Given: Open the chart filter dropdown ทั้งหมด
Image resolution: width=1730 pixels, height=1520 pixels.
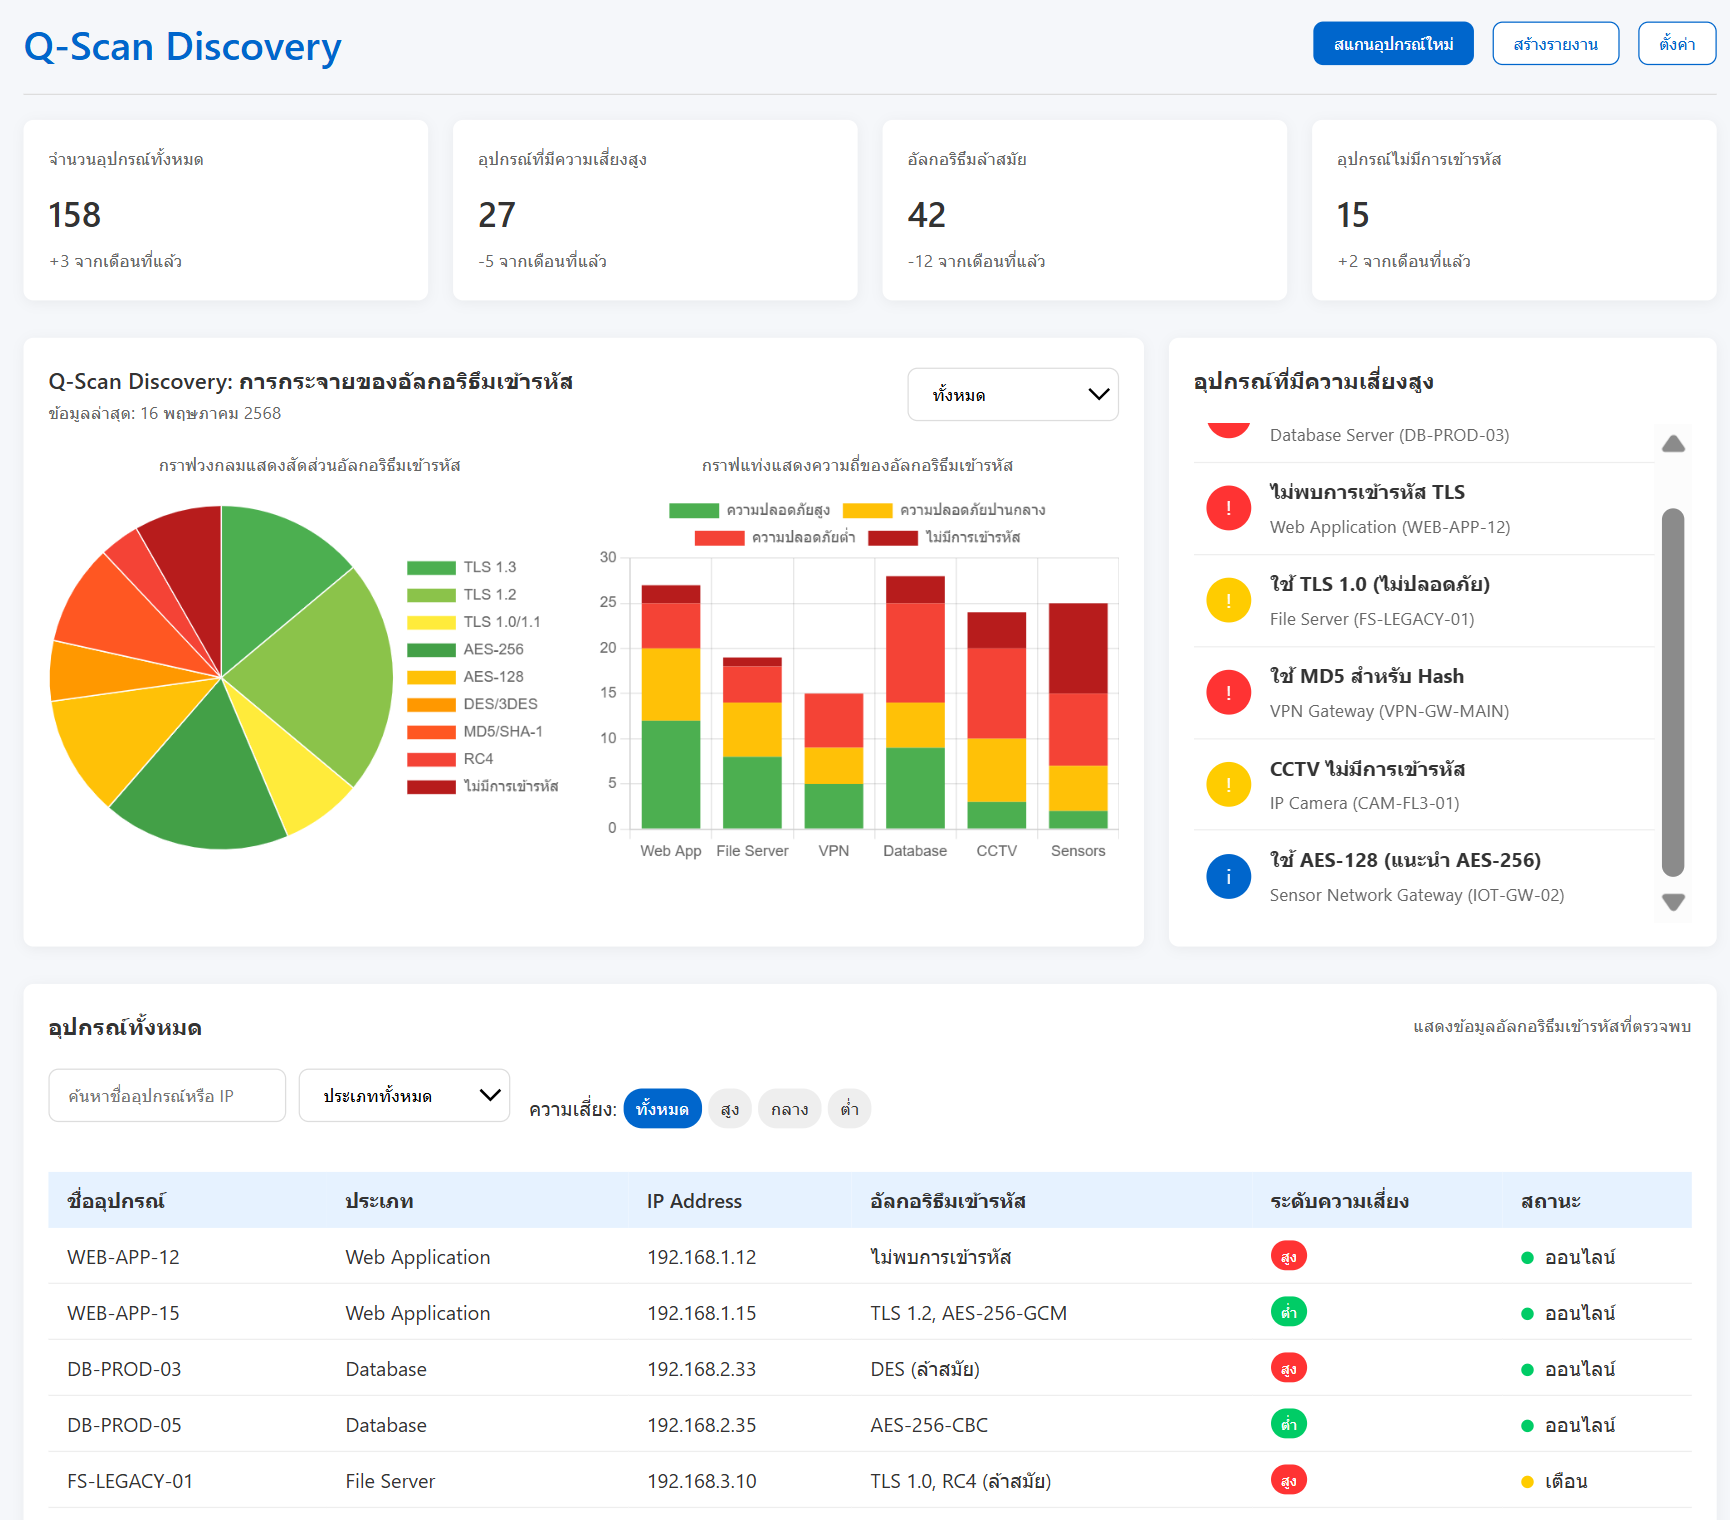Looking at the screenshot, I should [x=1012, y=395].
